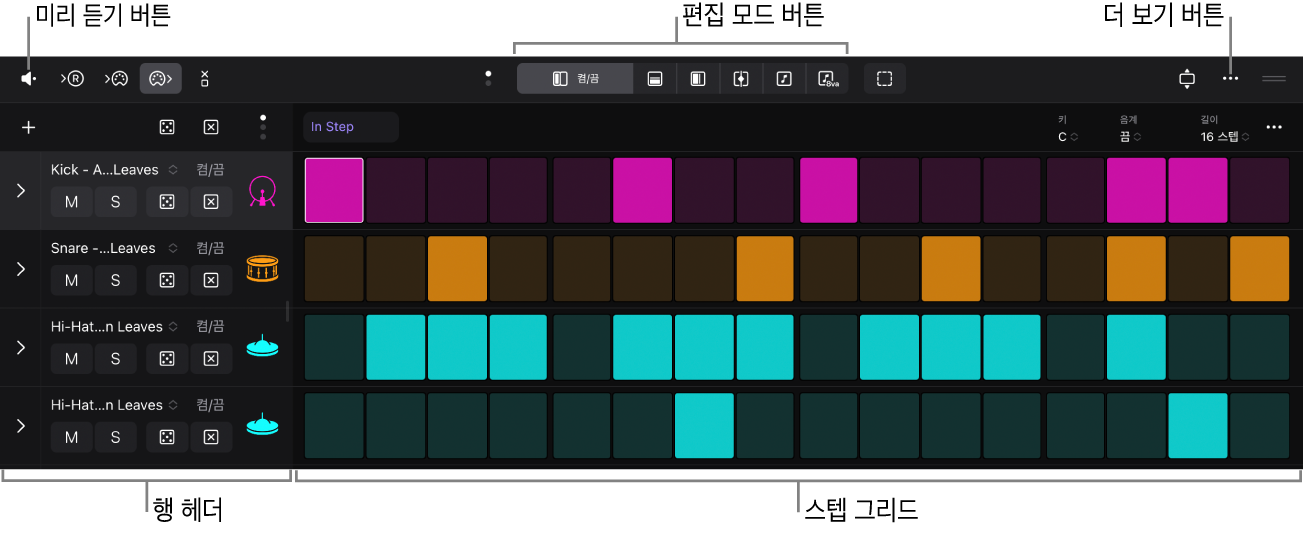Solo the Kick row with its S button
Image resolution: width=1303 pixels, height=537 pixels.
click(116, 202)
